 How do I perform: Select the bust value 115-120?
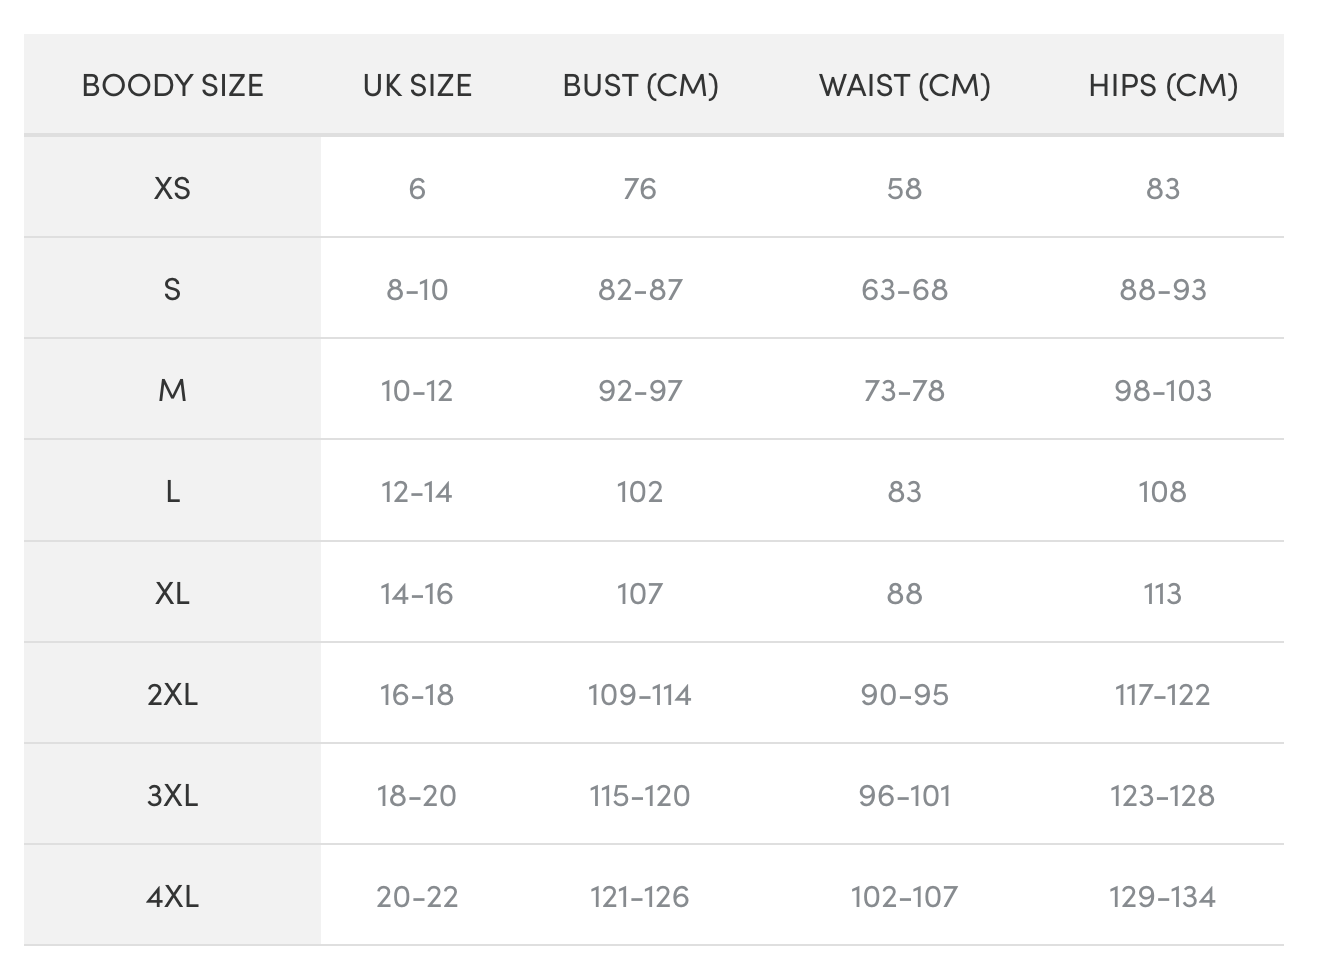point(640,796)
